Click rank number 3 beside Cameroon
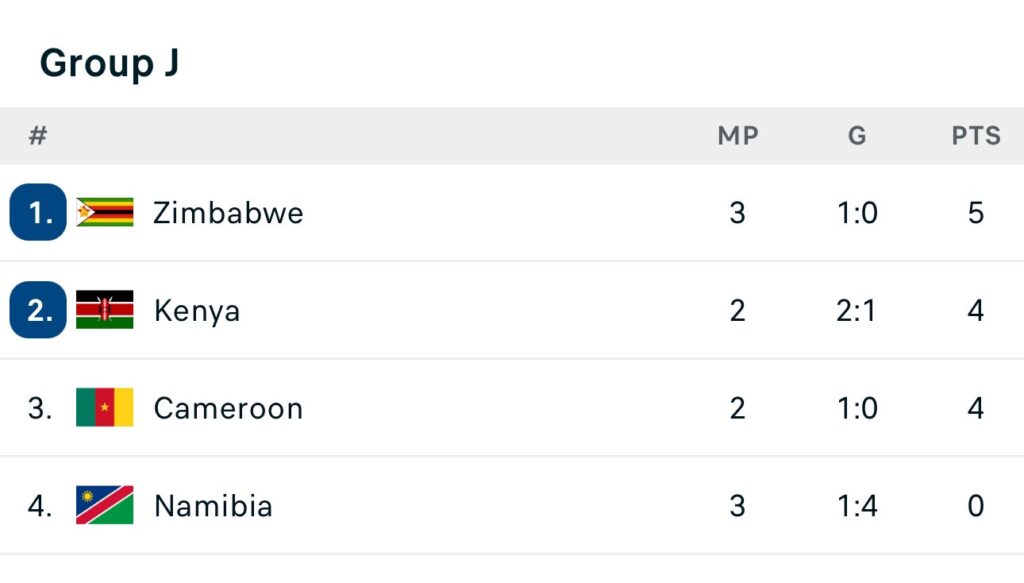Image resolution: width=1024 pixels, height=583 pixels. tap(39, 408)
